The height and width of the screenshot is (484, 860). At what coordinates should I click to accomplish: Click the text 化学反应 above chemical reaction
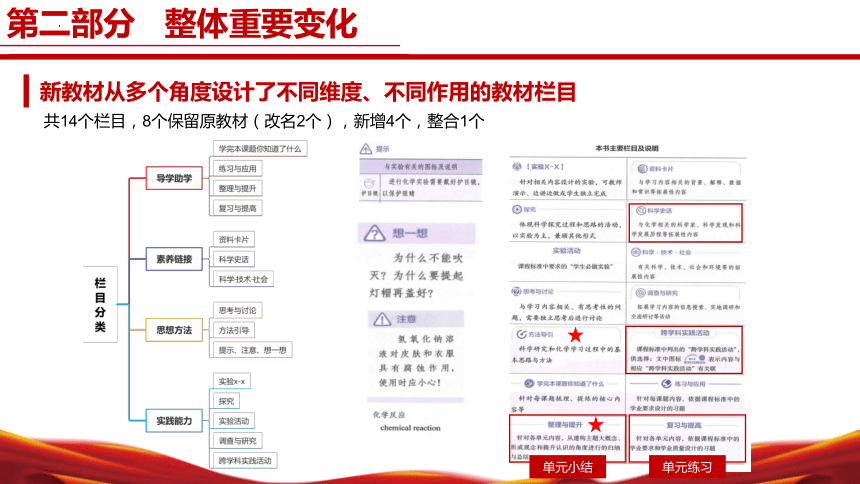coord(389,414)
